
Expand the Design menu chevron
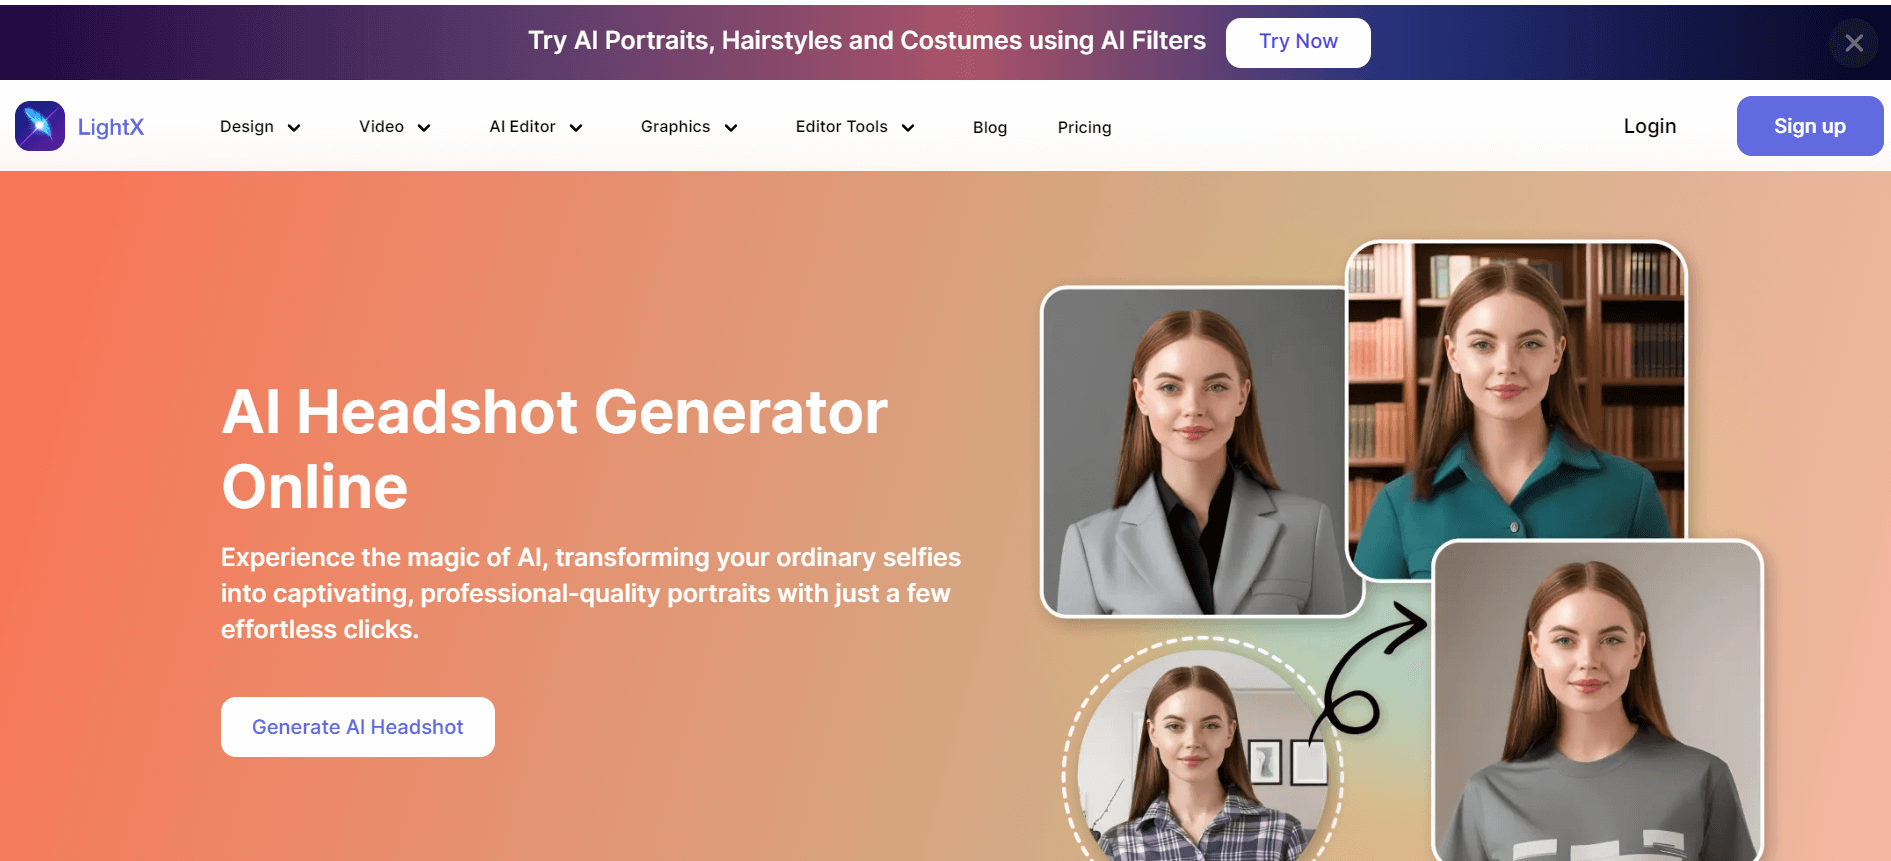294,128
